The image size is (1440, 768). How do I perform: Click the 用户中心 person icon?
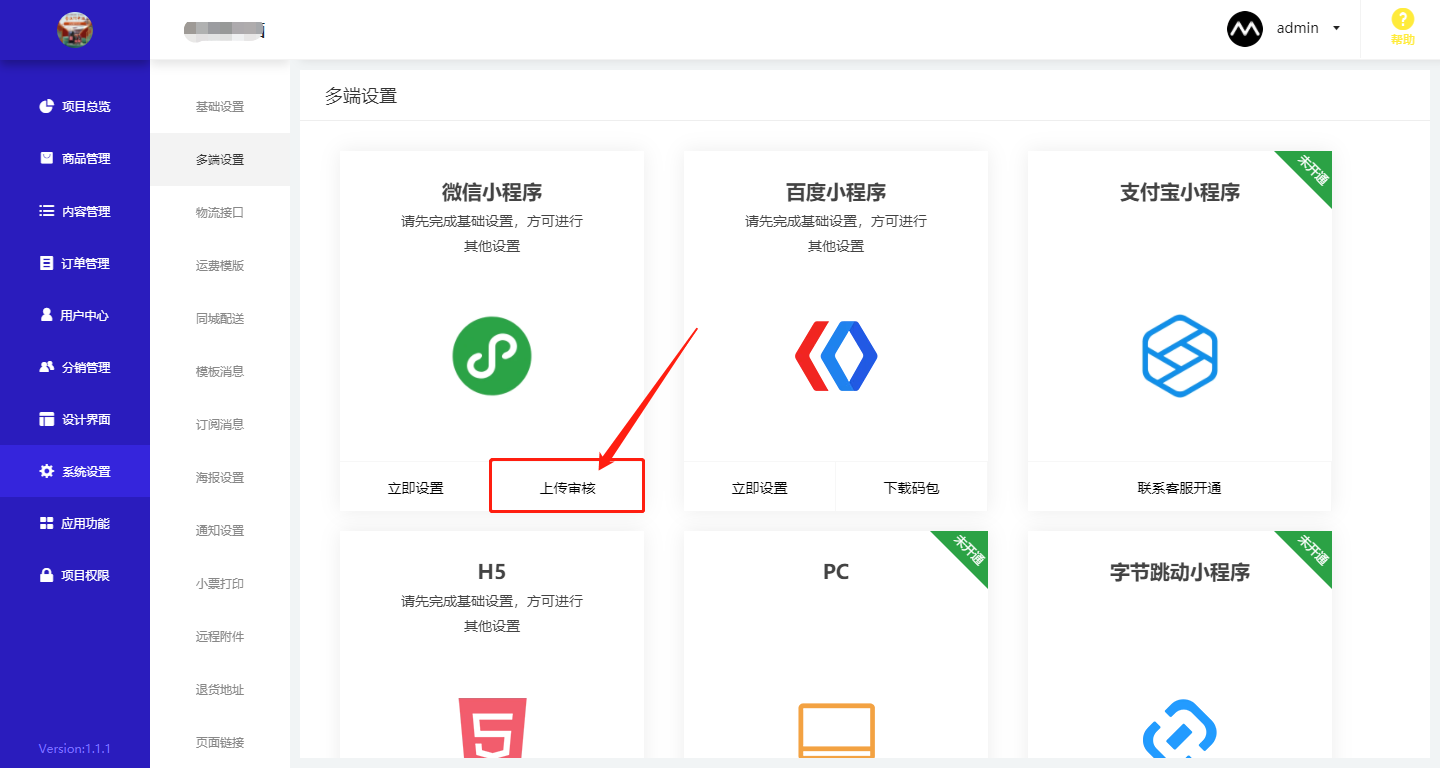tap(46, 315)
